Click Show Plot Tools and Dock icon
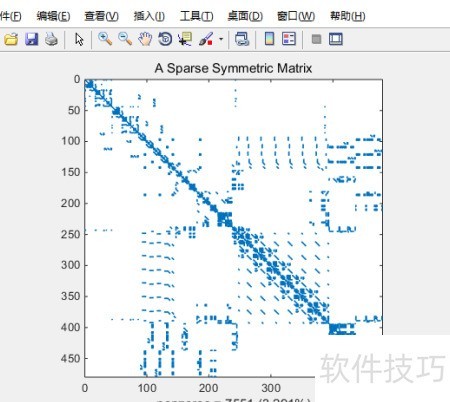Screen dimensions: 450x402 pos(336,39)
